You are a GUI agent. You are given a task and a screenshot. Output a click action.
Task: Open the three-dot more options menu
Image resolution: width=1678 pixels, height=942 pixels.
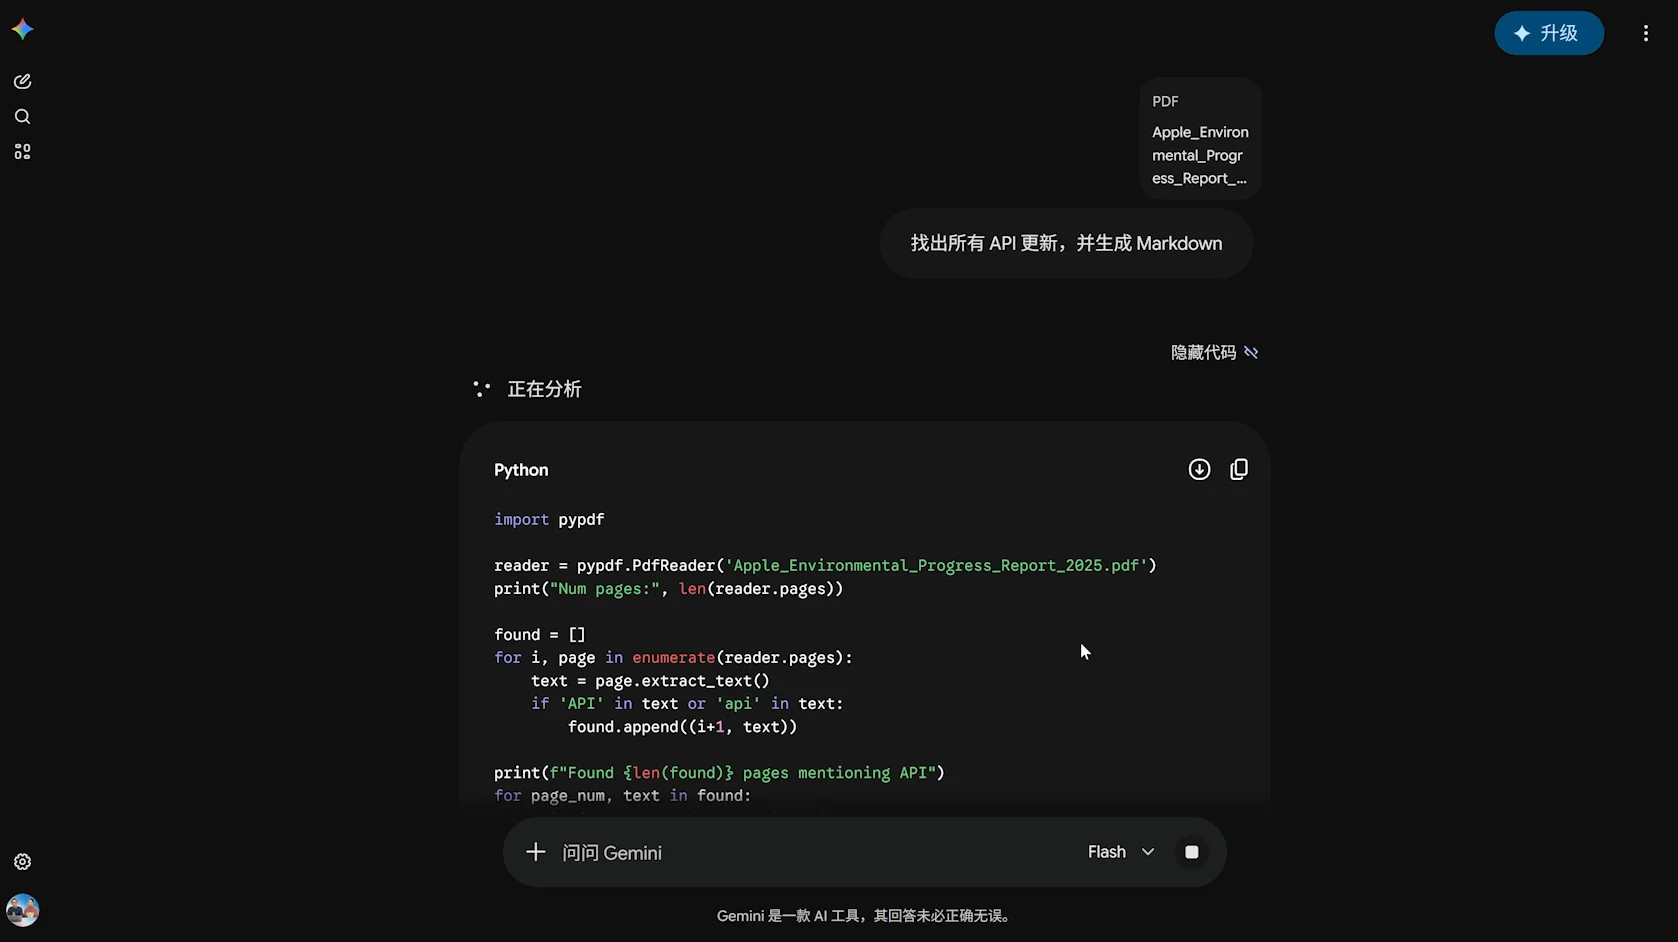click(1646, 33)
